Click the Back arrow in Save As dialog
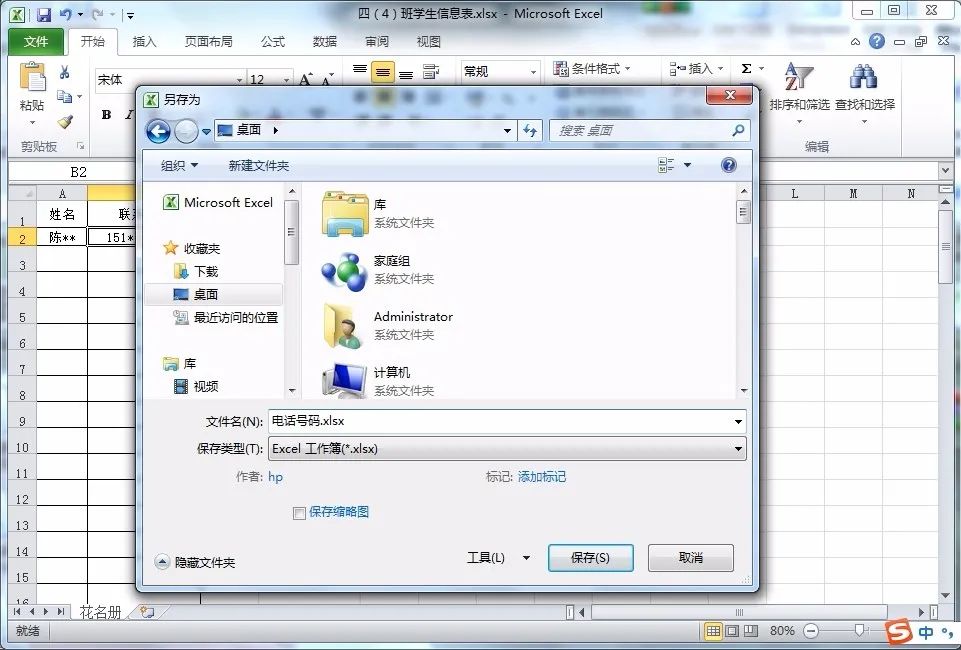The width and height of the screenshot is (961, 650). pyautogui.click(x=158, y=130)
